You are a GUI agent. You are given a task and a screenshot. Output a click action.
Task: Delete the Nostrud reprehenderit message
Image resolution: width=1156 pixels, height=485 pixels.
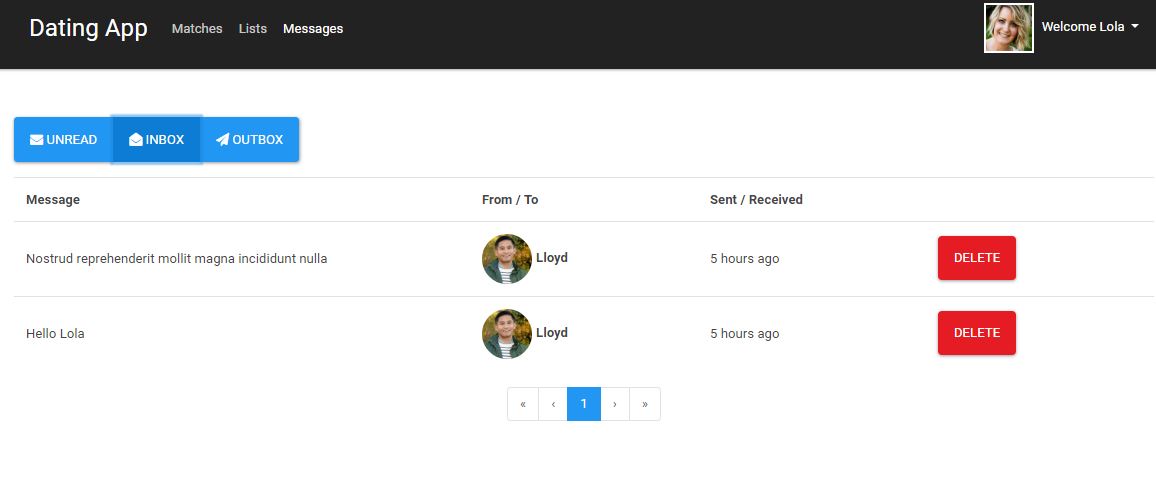977,258
